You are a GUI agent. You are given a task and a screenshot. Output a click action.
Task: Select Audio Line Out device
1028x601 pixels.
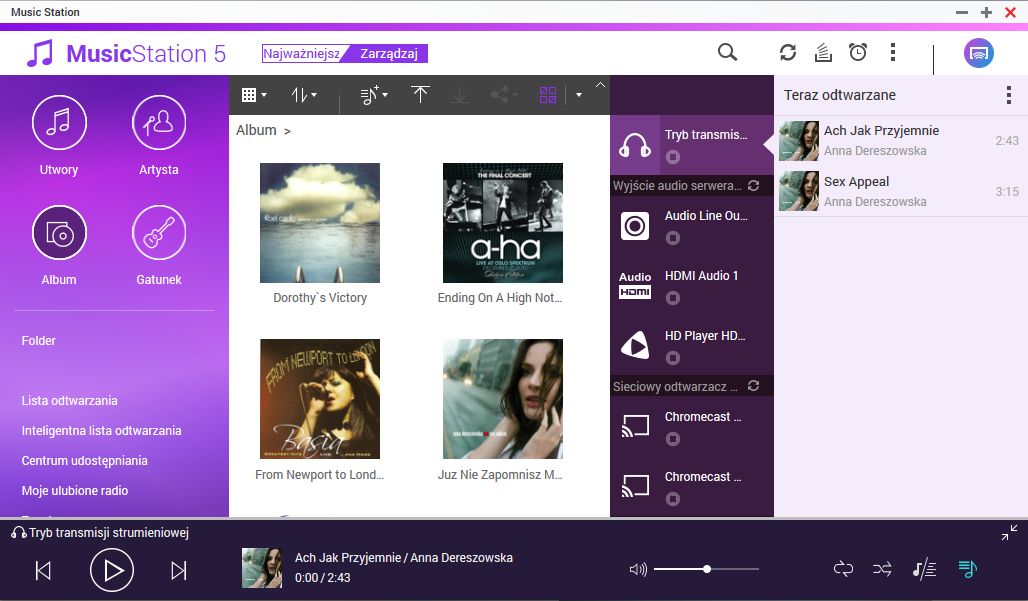coord(692,226)
